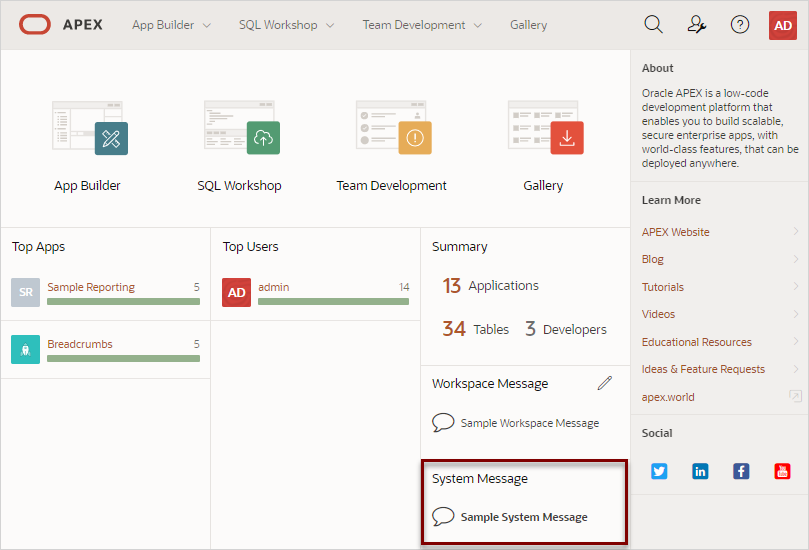
Task: Click the SQL Workshop label under icon
Action: coord(239,185)
